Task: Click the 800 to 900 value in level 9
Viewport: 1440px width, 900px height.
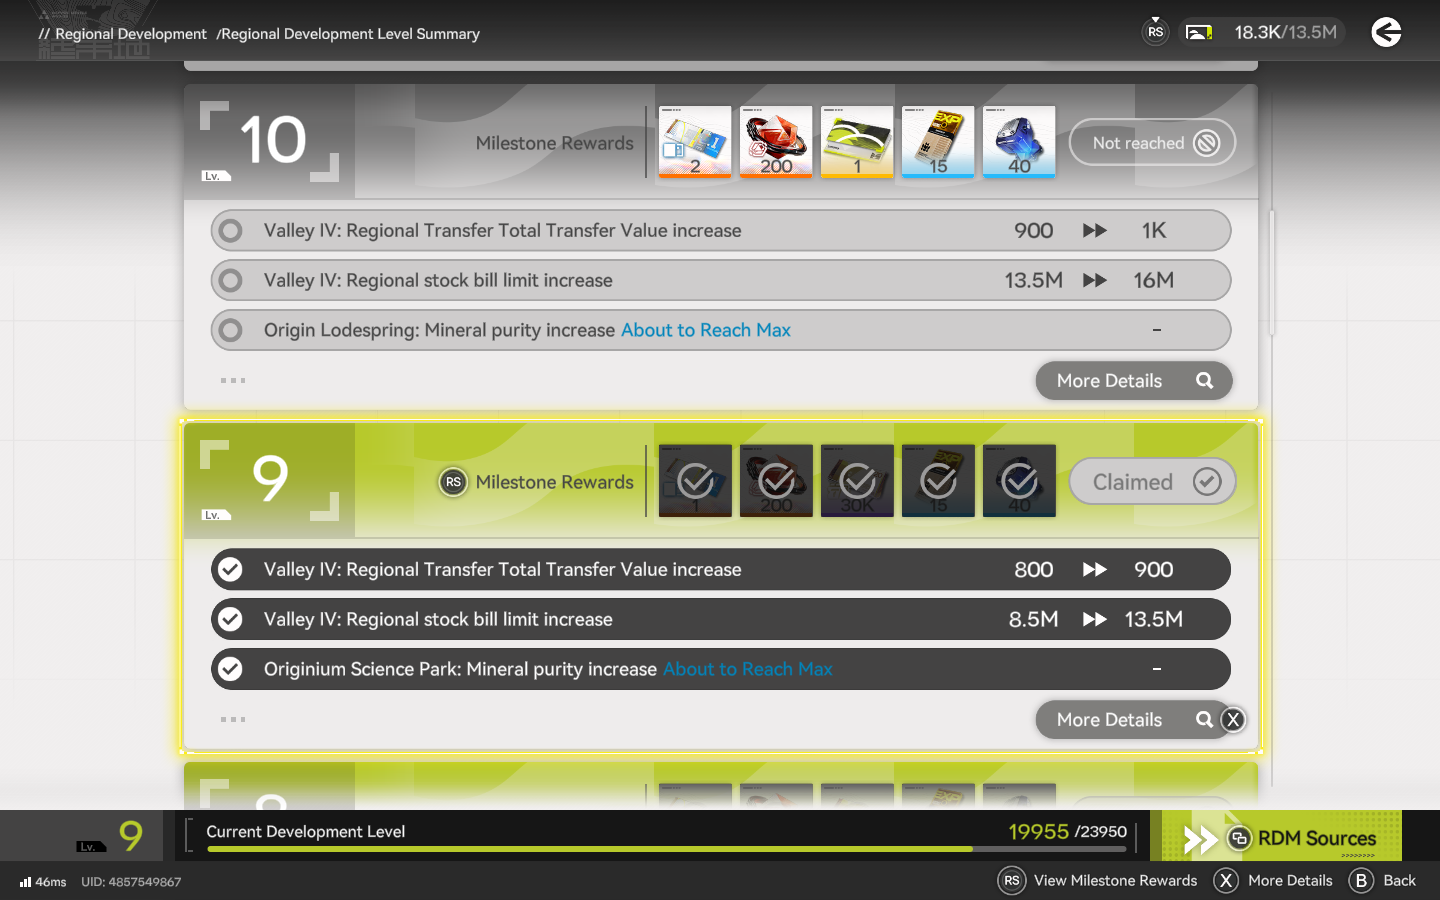Action: coord(1094,569)
